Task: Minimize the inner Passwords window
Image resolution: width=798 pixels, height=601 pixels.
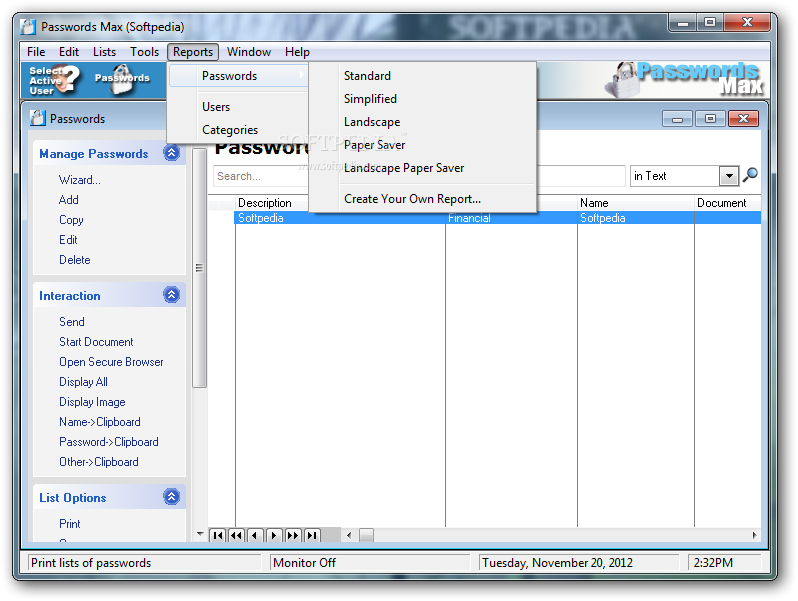Action: click(x=677, y=119)
